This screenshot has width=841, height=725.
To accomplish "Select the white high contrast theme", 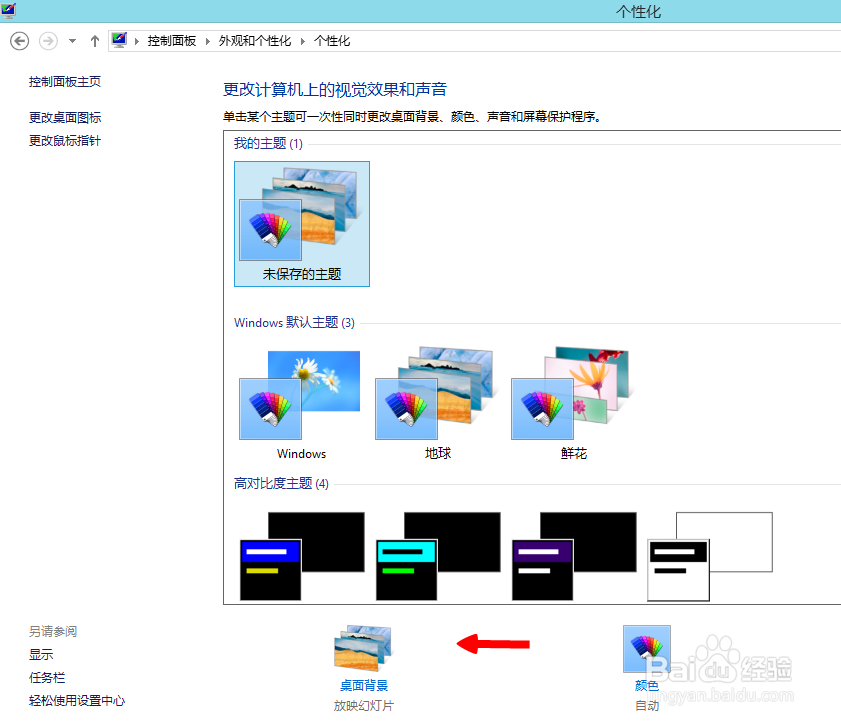I will (710, 556).
